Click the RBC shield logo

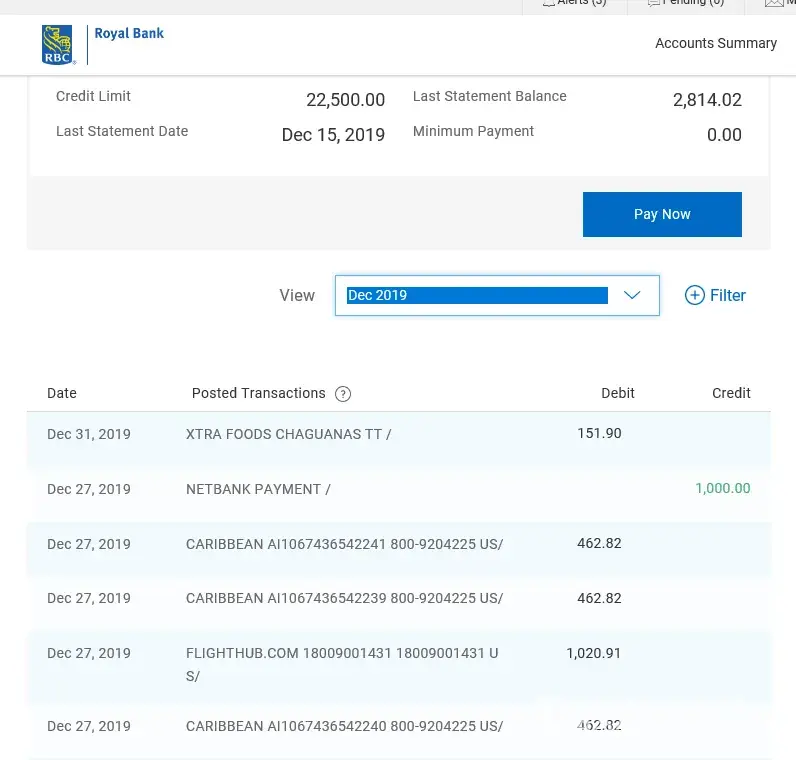click(x=58, y=45)
